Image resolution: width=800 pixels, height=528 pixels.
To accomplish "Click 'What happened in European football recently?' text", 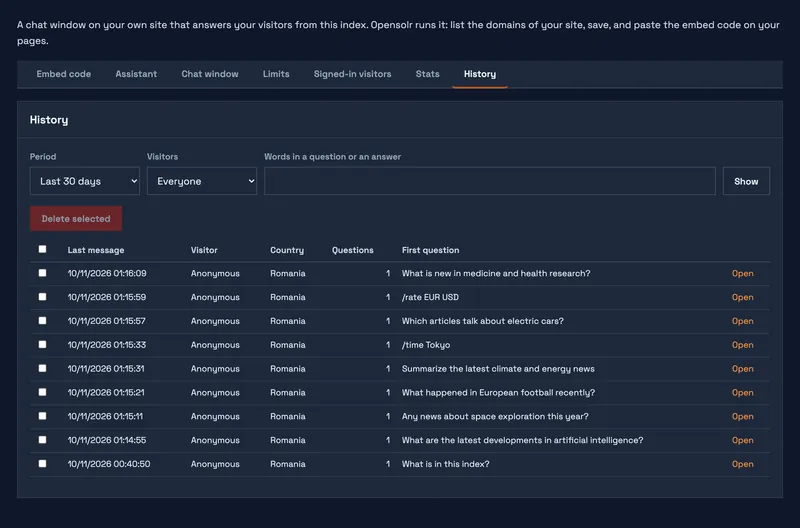I will click(x=498, y=393).
